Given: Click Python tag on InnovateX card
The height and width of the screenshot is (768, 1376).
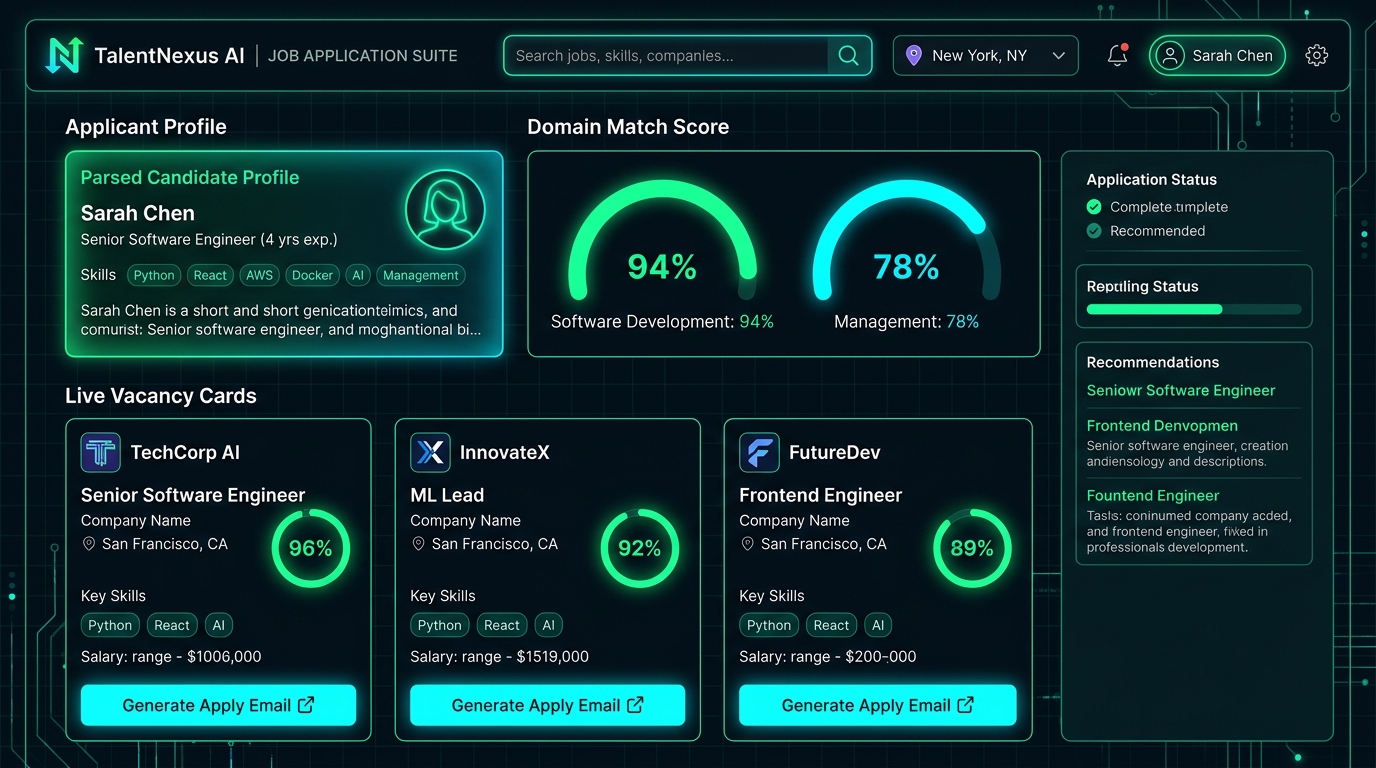Looking at the screenshot, I should pos(439,625).
